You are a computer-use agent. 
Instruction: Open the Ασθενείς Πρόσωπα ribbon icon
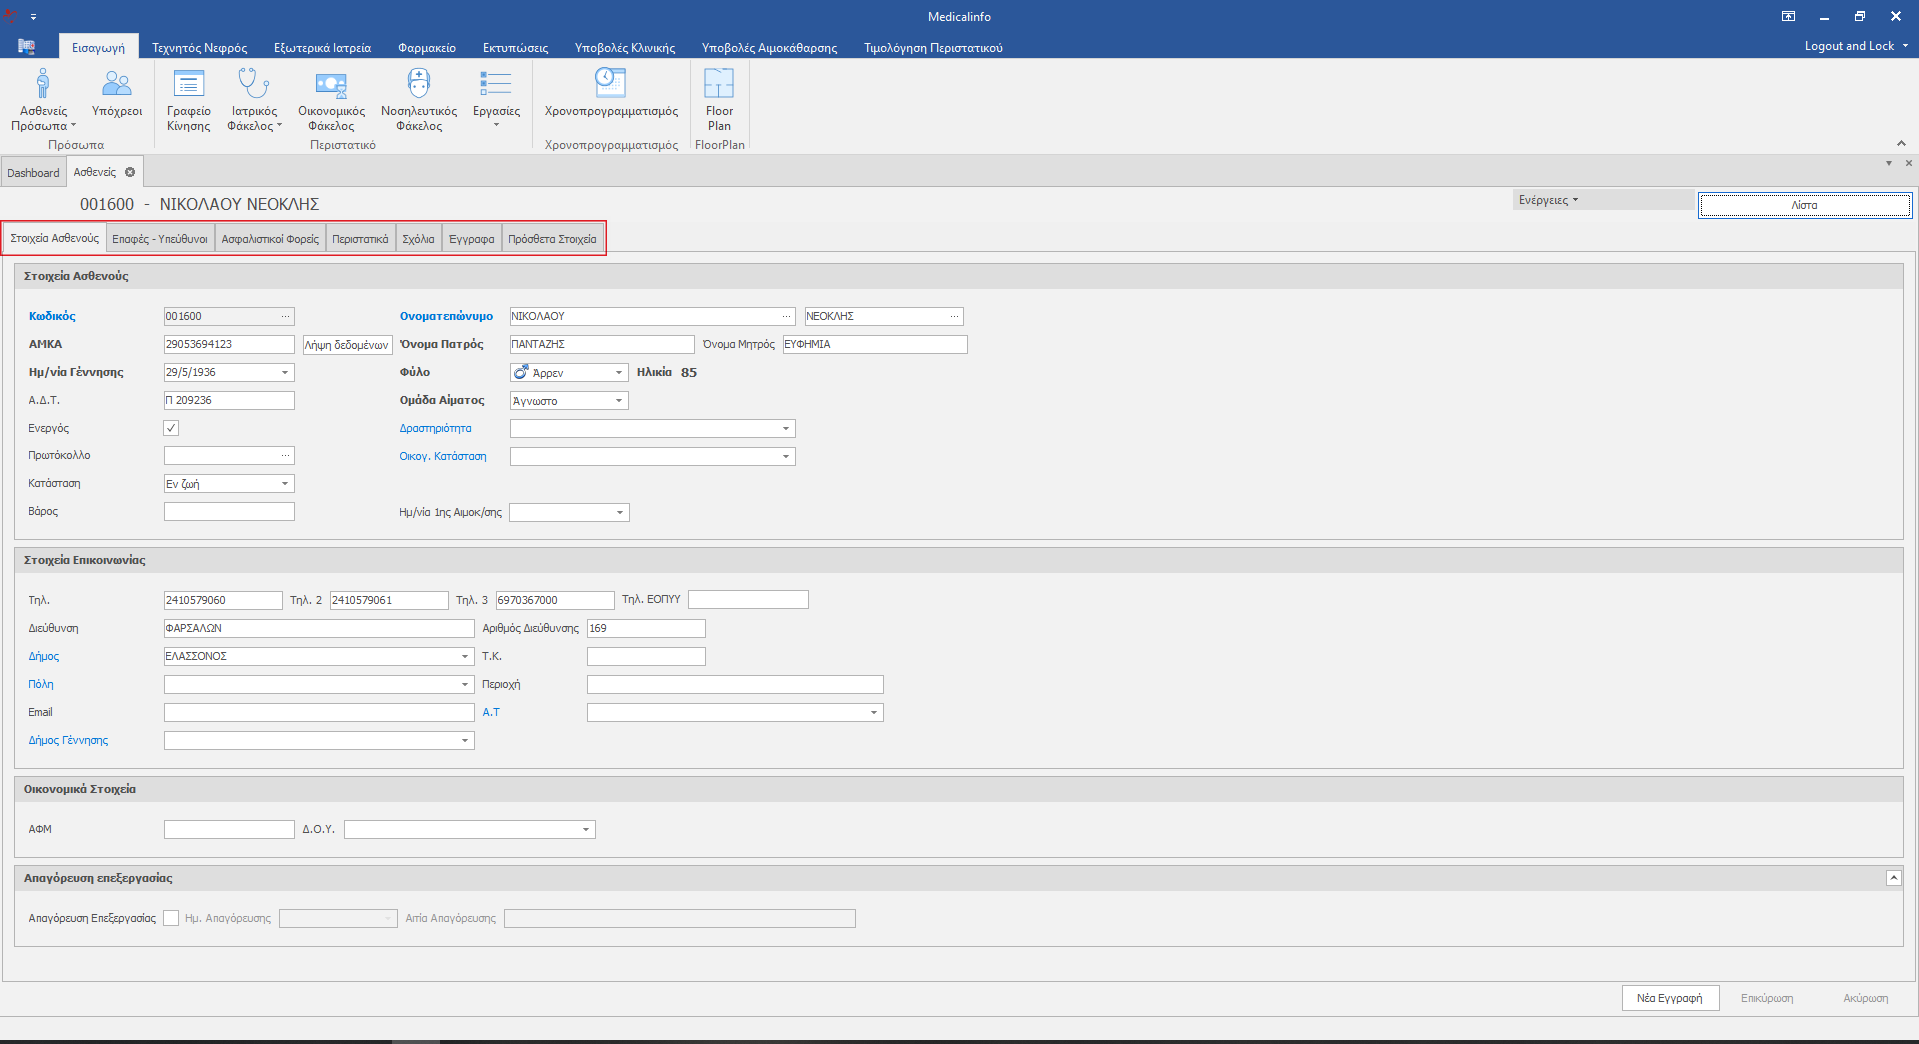pos(43,84)
